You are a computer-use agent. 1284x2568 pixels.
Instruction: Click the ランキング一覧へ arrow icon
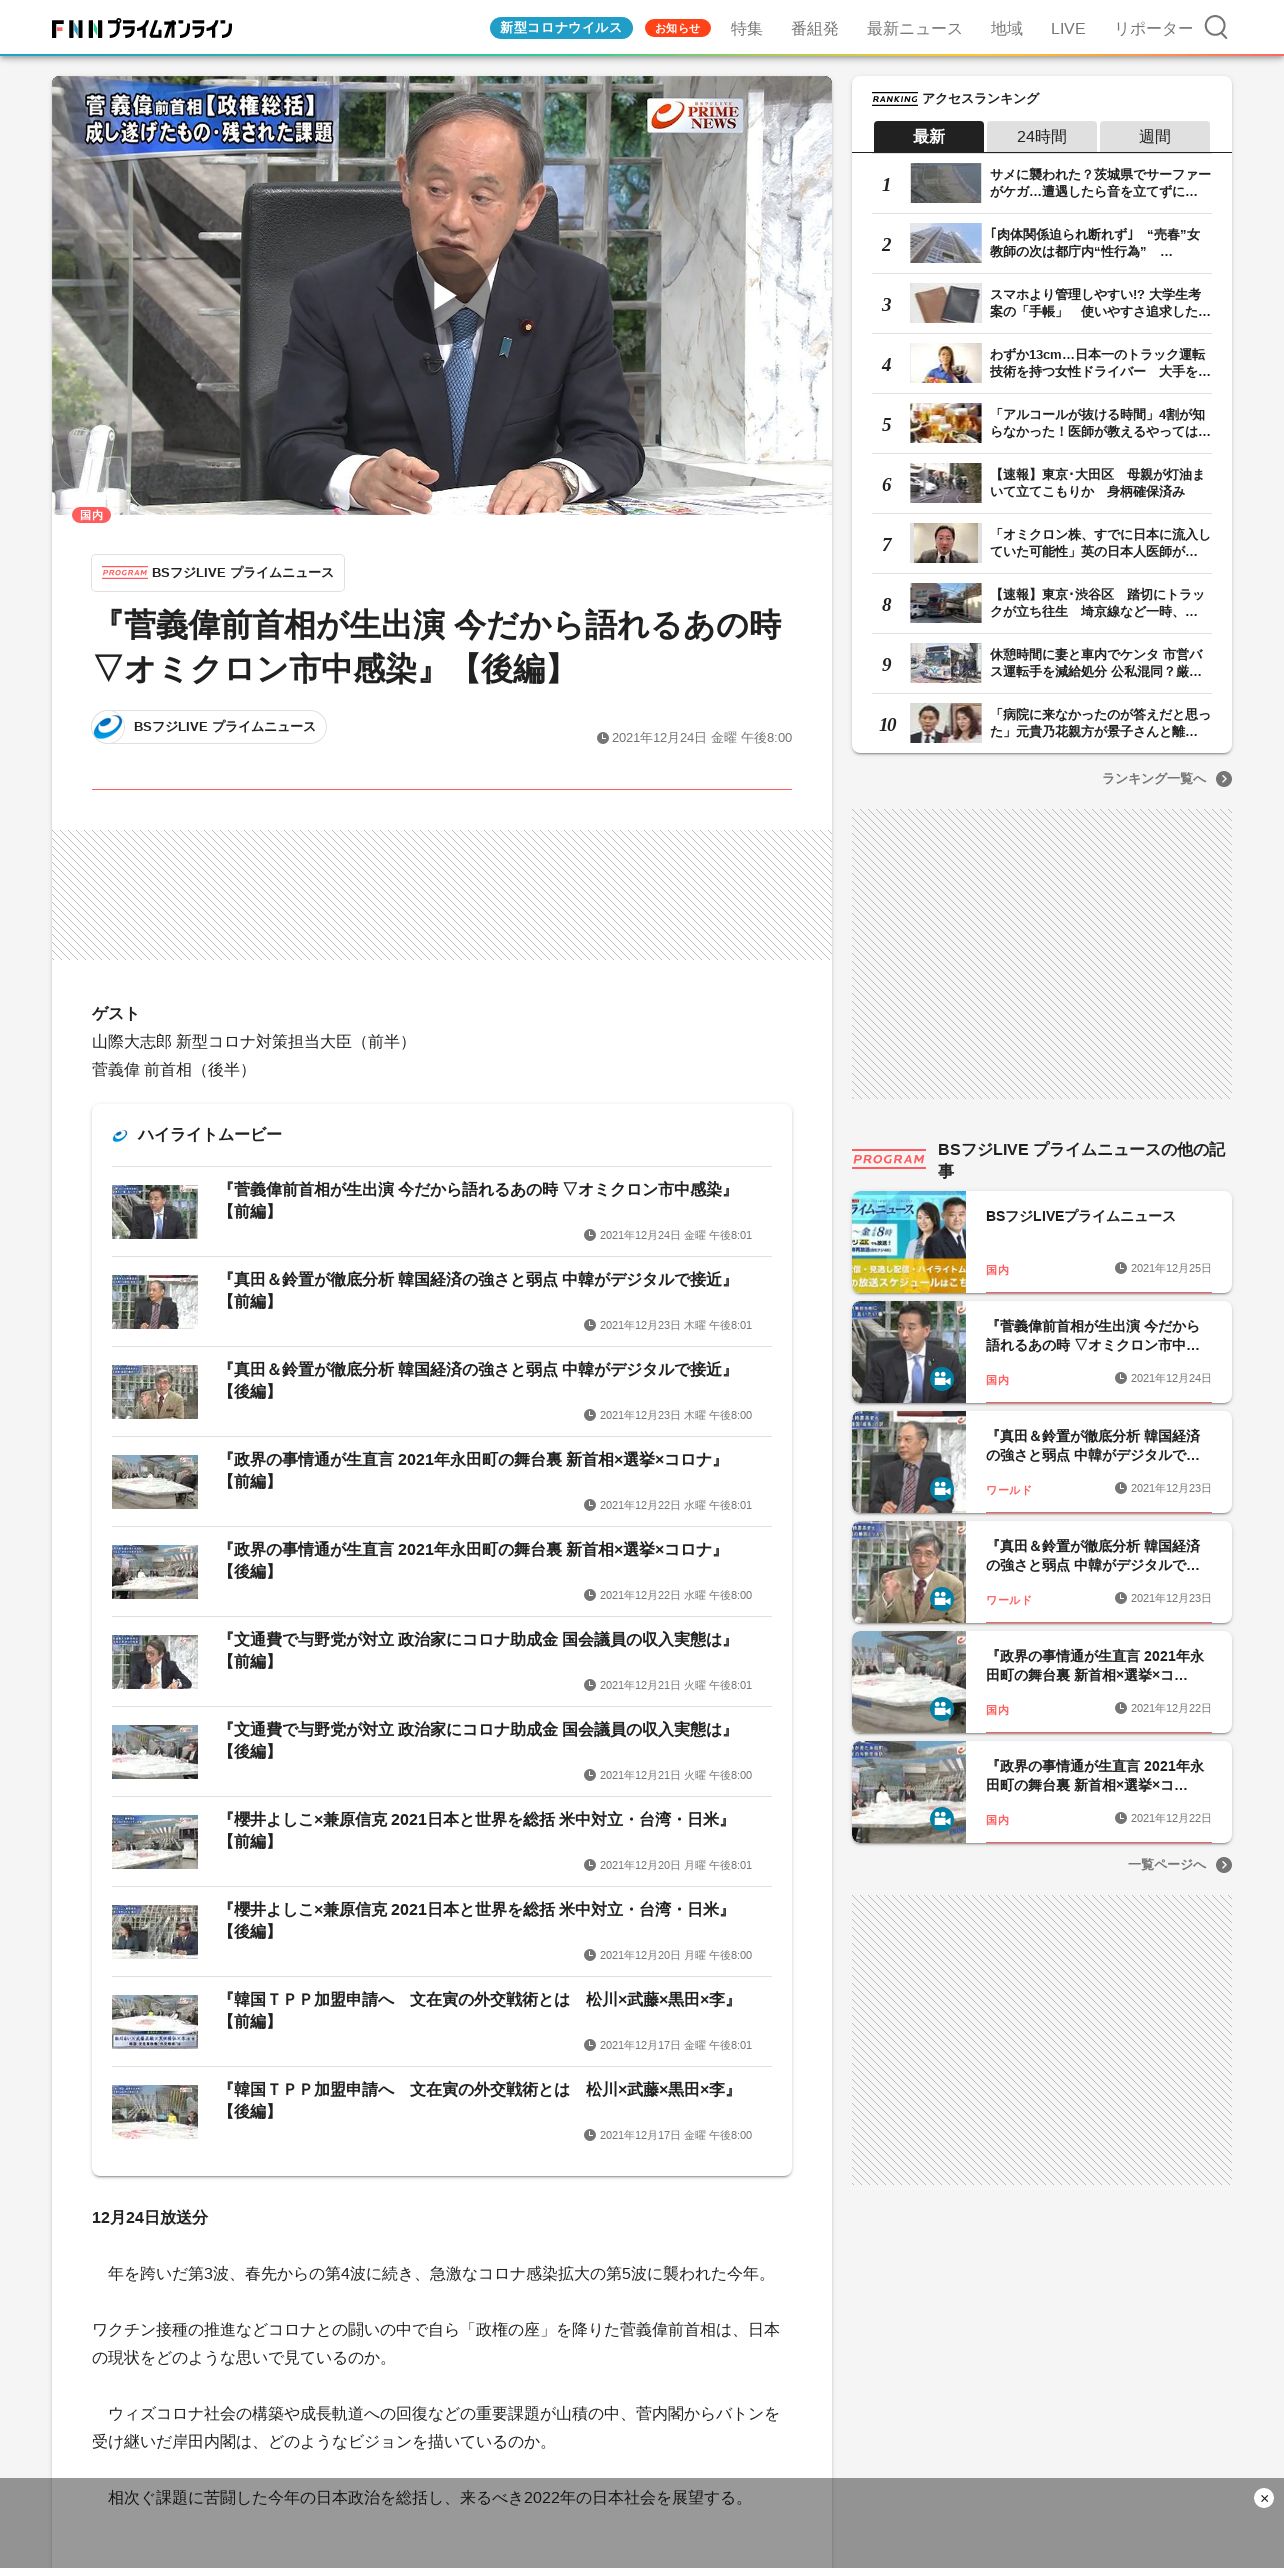1224,779
